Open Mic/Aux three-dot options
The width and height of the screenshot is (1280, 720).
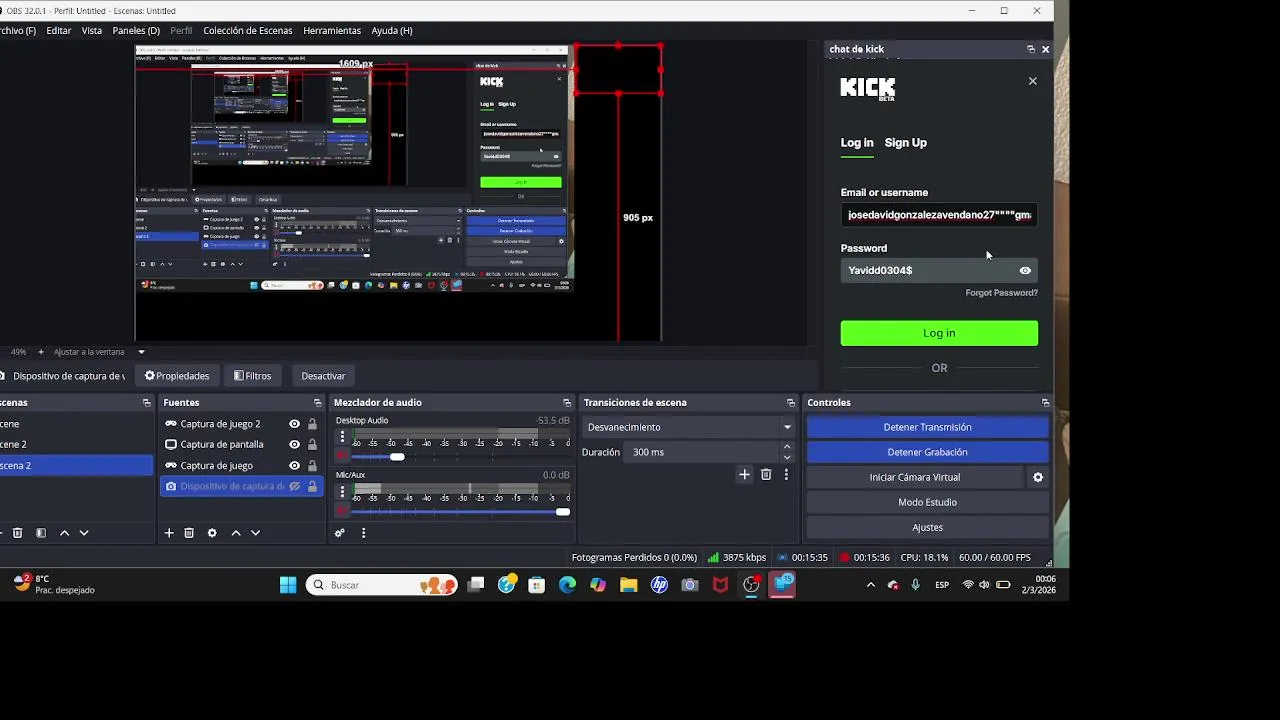pos(342,492)
